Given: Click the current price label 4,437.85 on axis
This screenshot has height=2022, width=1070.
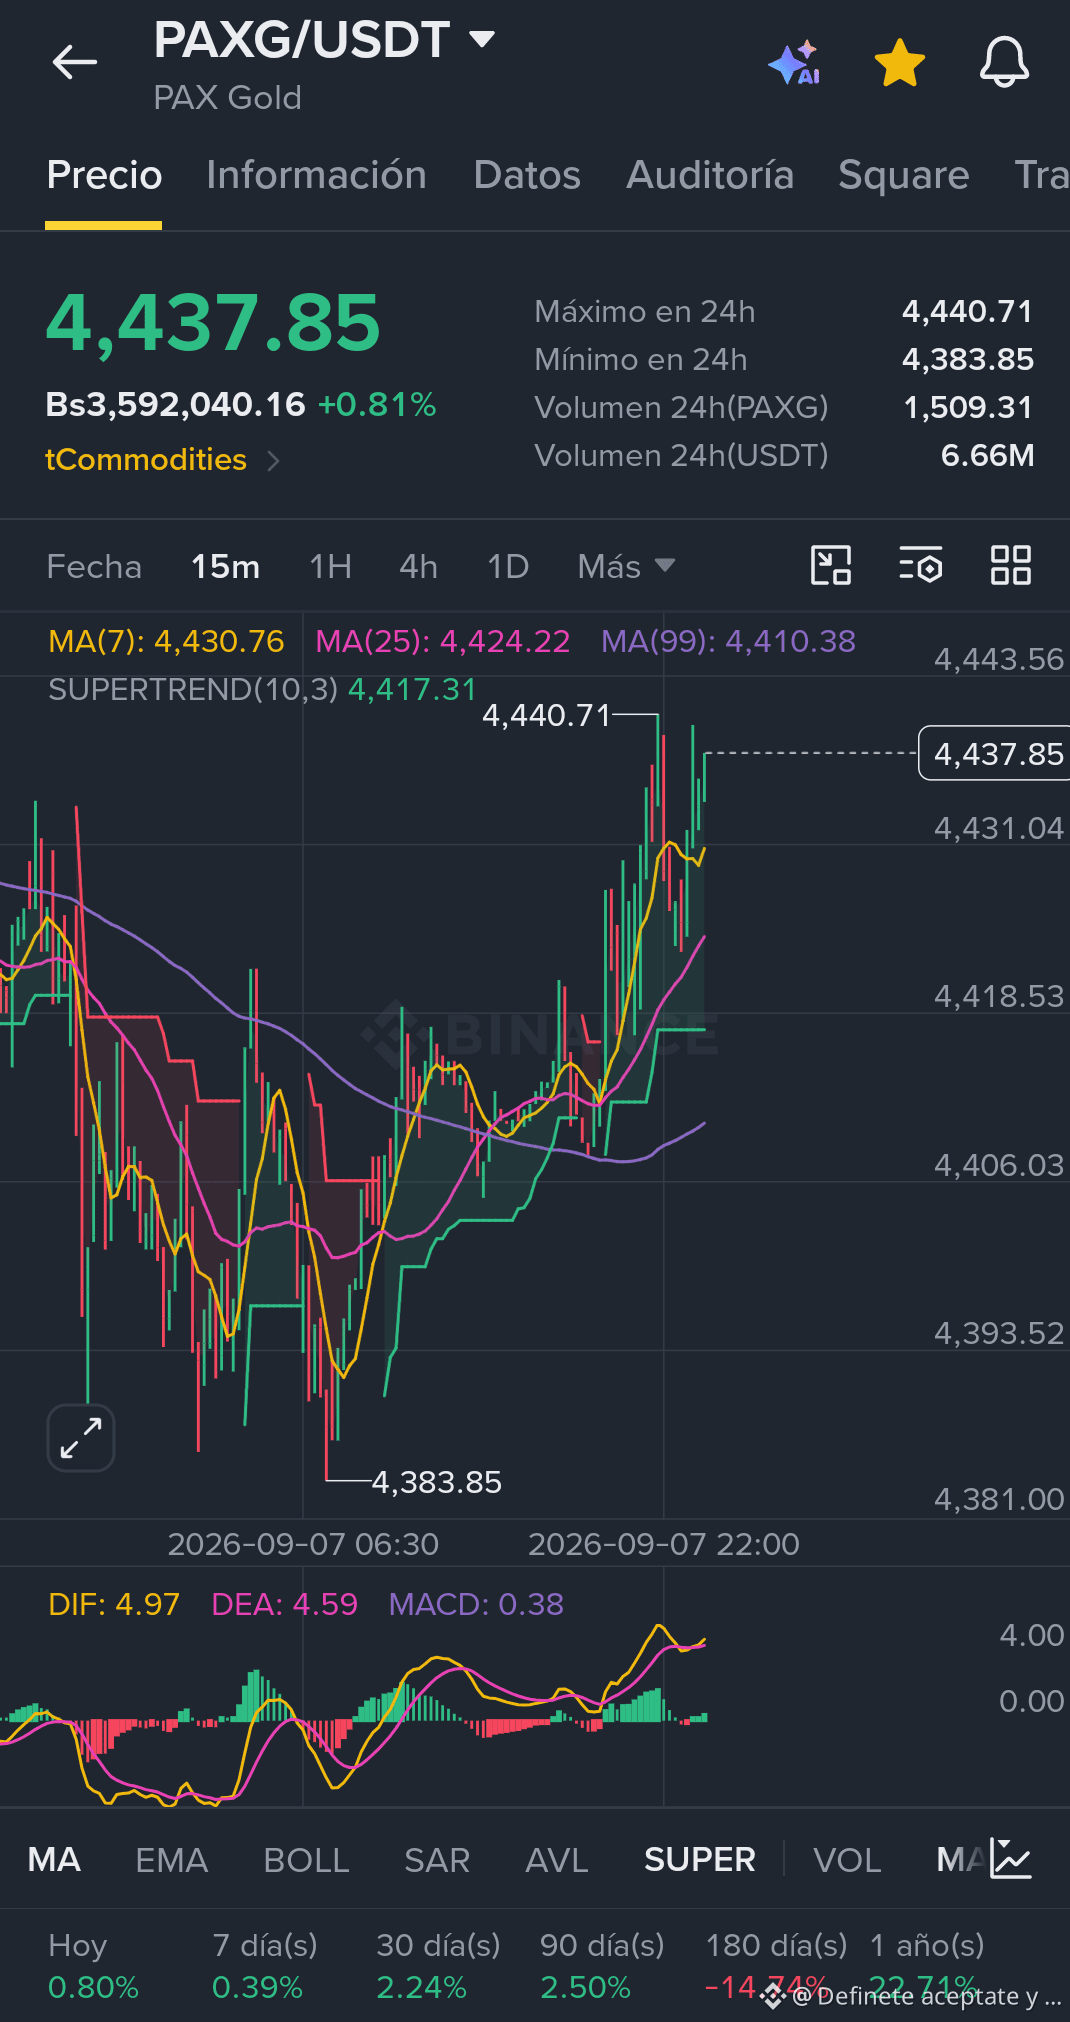Looking at the screenshot, I should [x=994, y=753].
